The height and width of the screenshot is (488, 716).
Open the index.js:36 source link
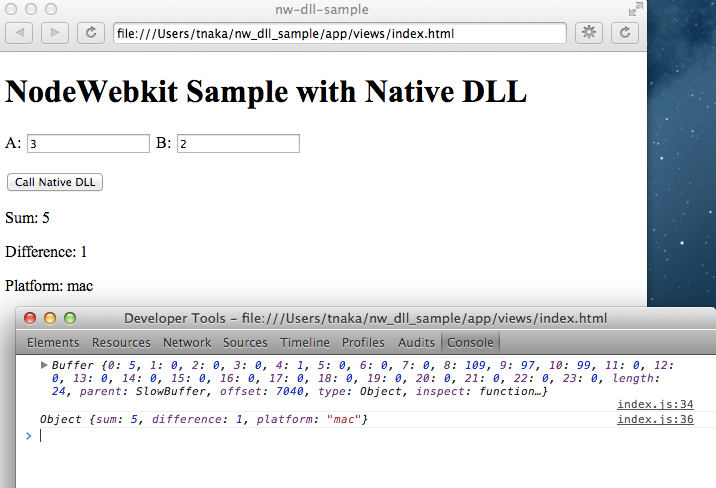(655, 419)
